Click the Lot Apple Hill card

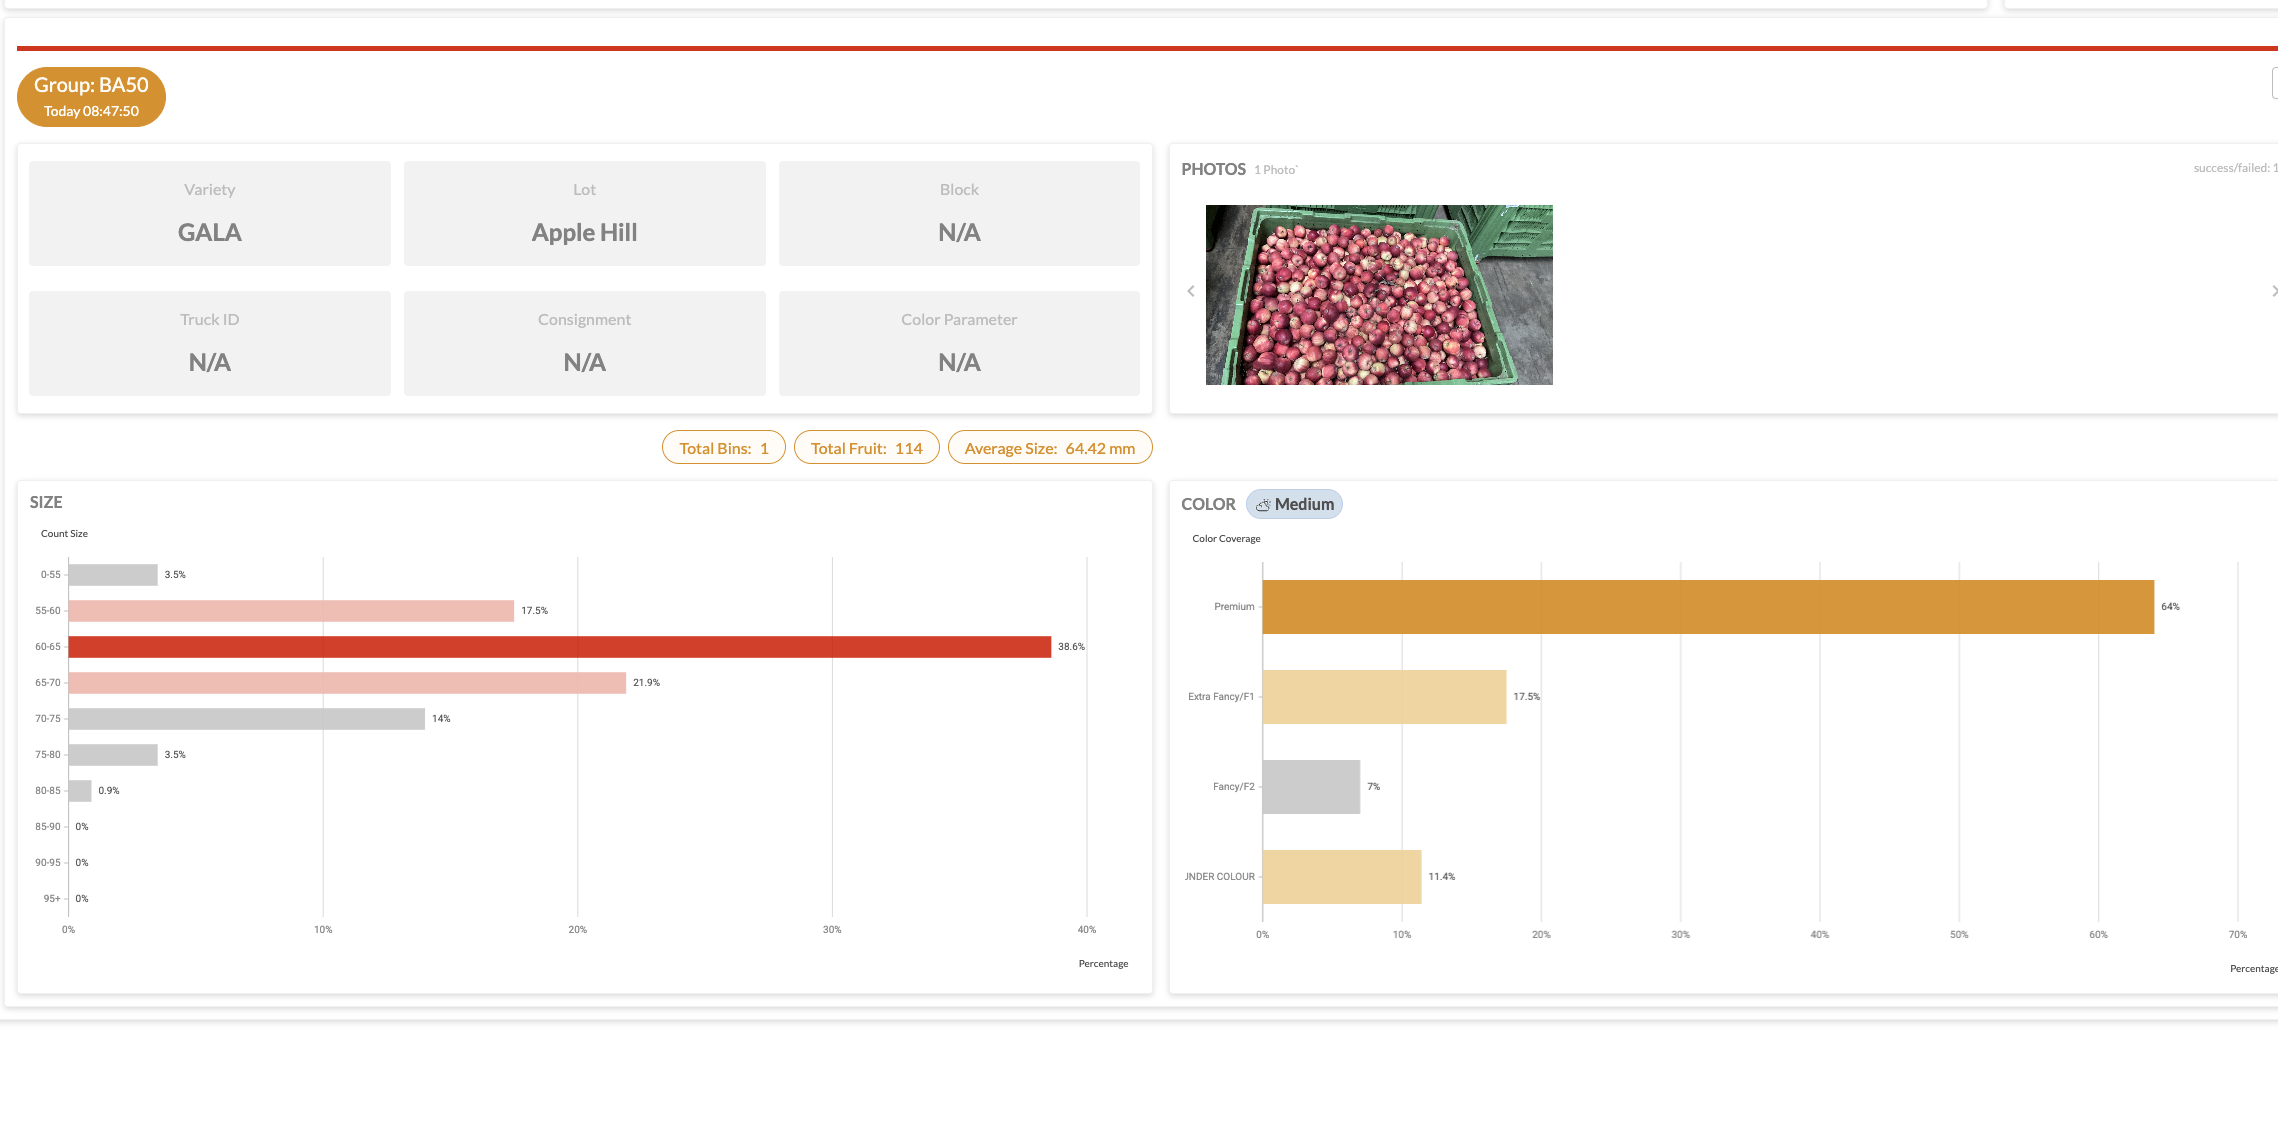(x=584, y=213)
